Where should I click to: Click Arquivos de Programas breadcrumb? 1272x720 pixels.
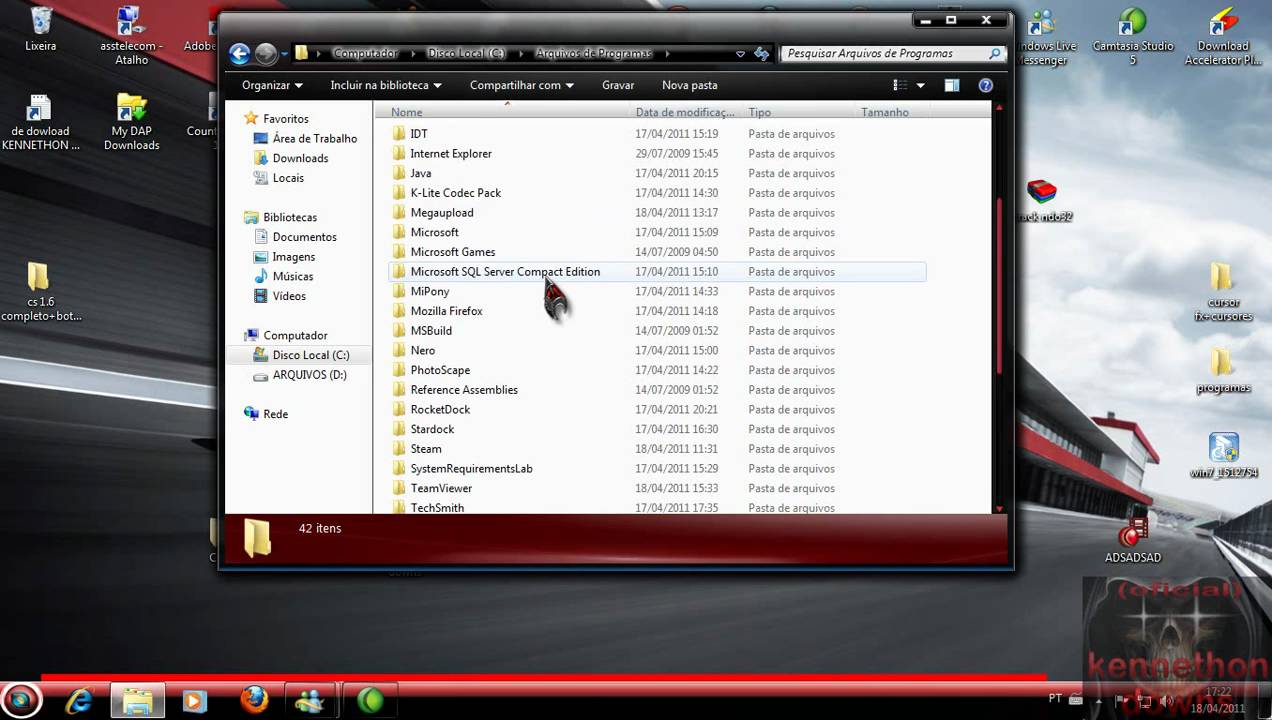[x=593, y=54]
